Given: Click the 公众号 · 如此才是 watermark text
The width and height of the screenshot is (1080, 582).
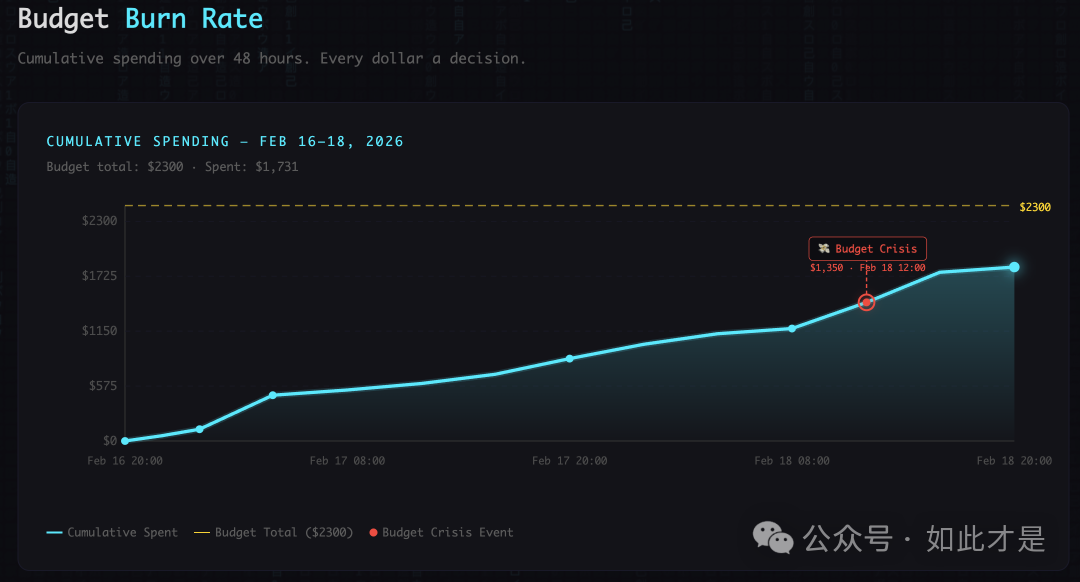Looking at the screenshot, I should click(x=925, y=539).
